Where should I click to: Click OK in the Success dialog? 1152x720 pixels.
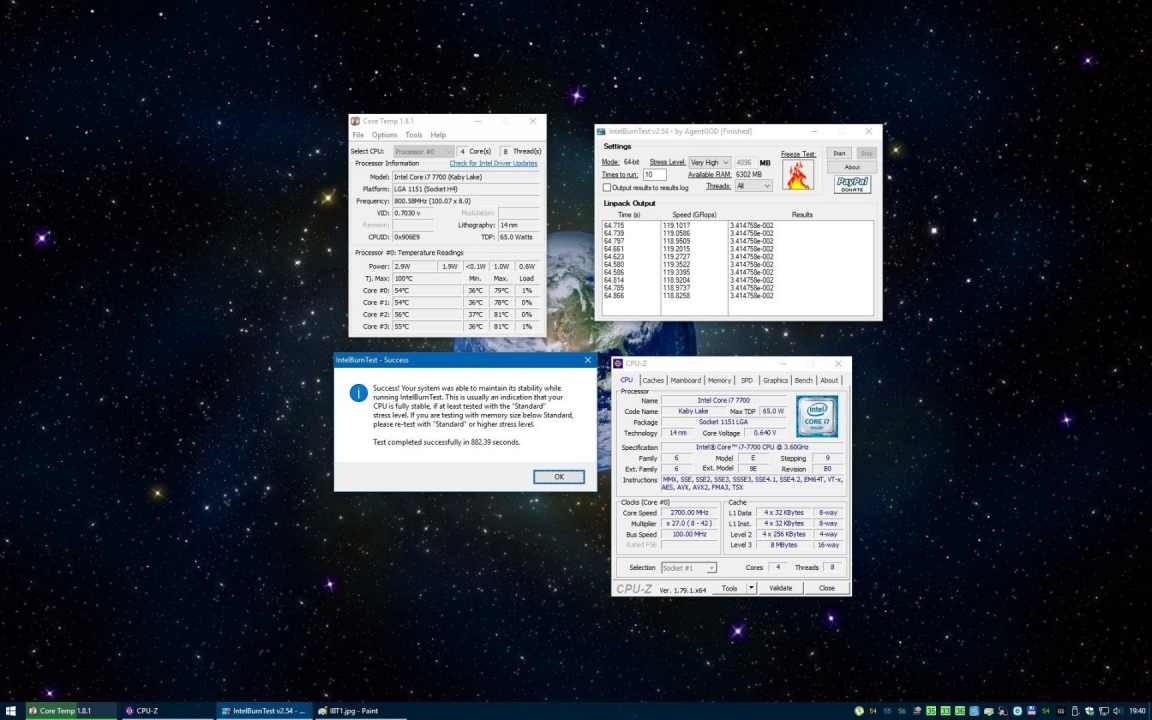(x=559, y=477)
